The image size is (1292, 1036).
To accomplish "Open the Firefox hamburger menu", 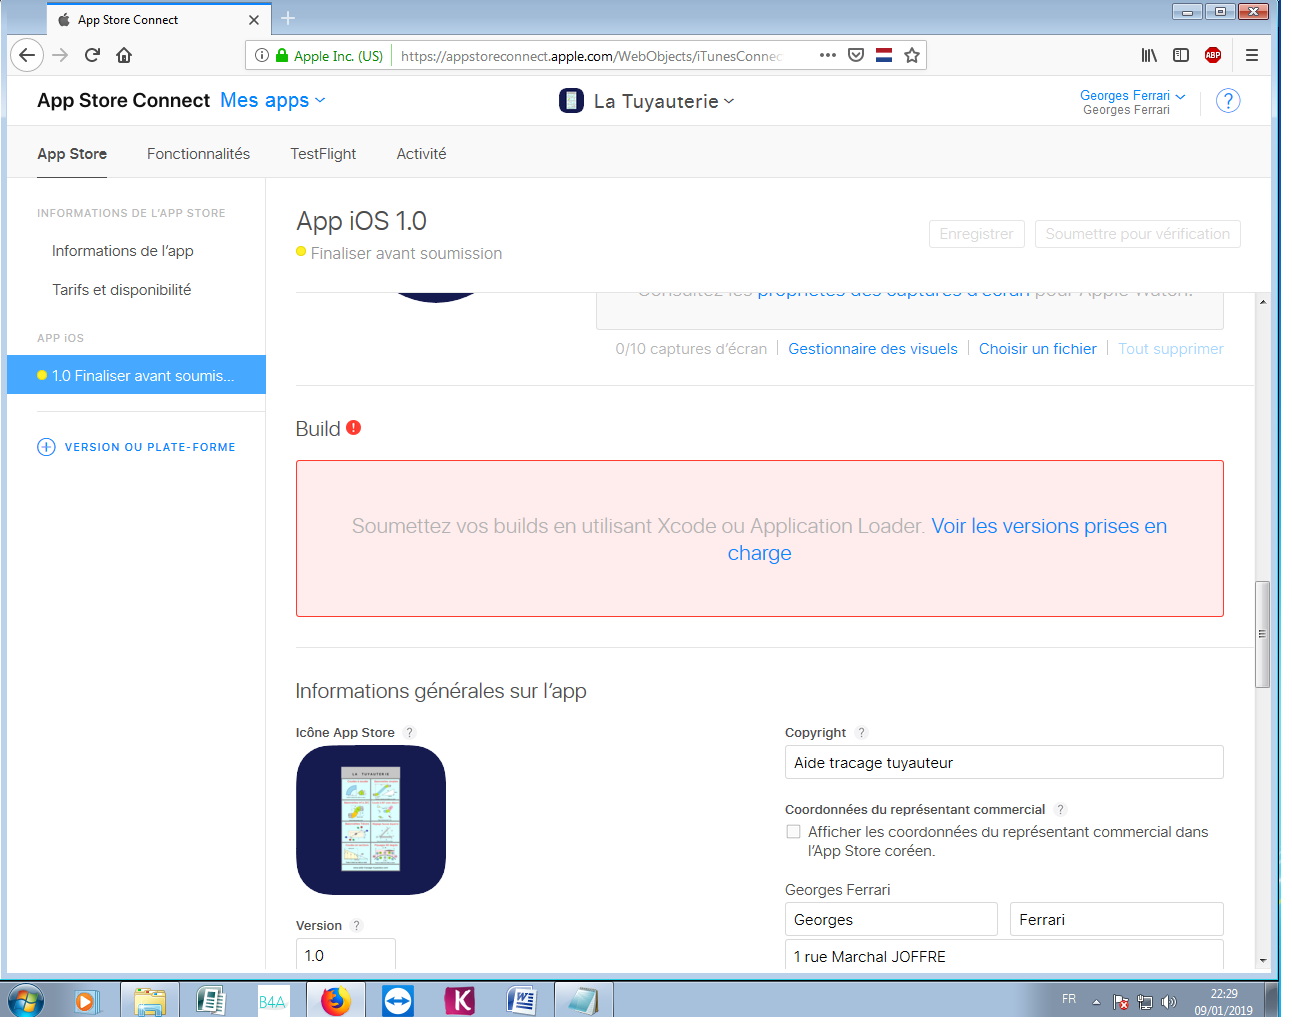I will coord(1252,55).
